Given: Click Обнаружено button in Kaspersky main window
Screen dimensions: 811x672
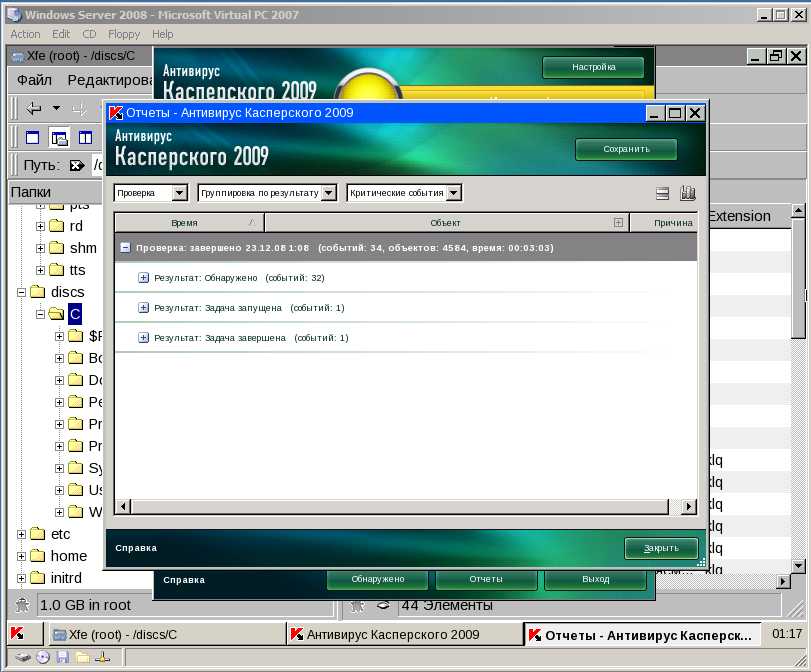Looking at the screenshot, I should click(x=378, y=579).
